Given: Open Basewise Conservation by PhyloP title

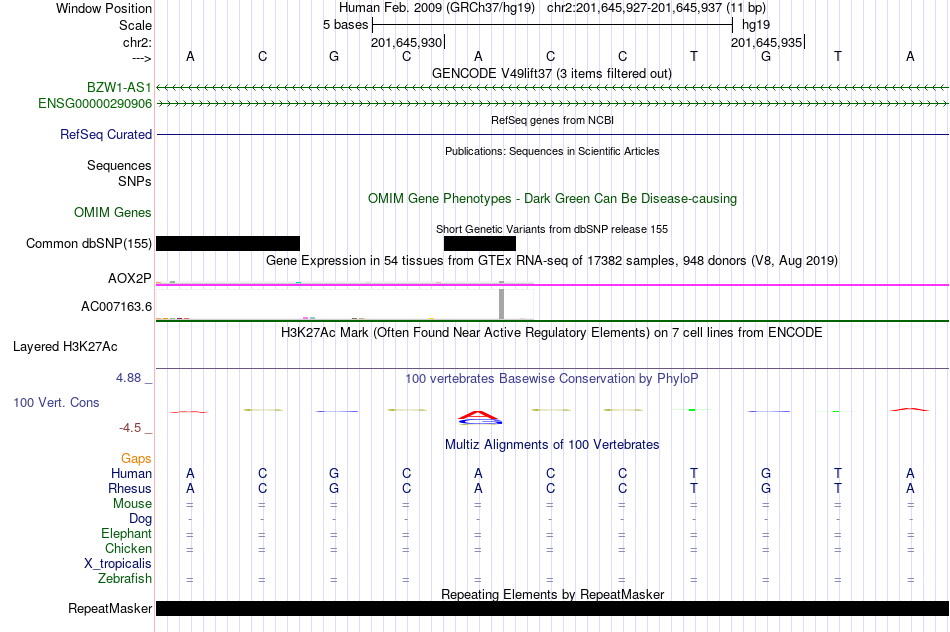Looking at the screenshot, I should (x=551, y=379).
